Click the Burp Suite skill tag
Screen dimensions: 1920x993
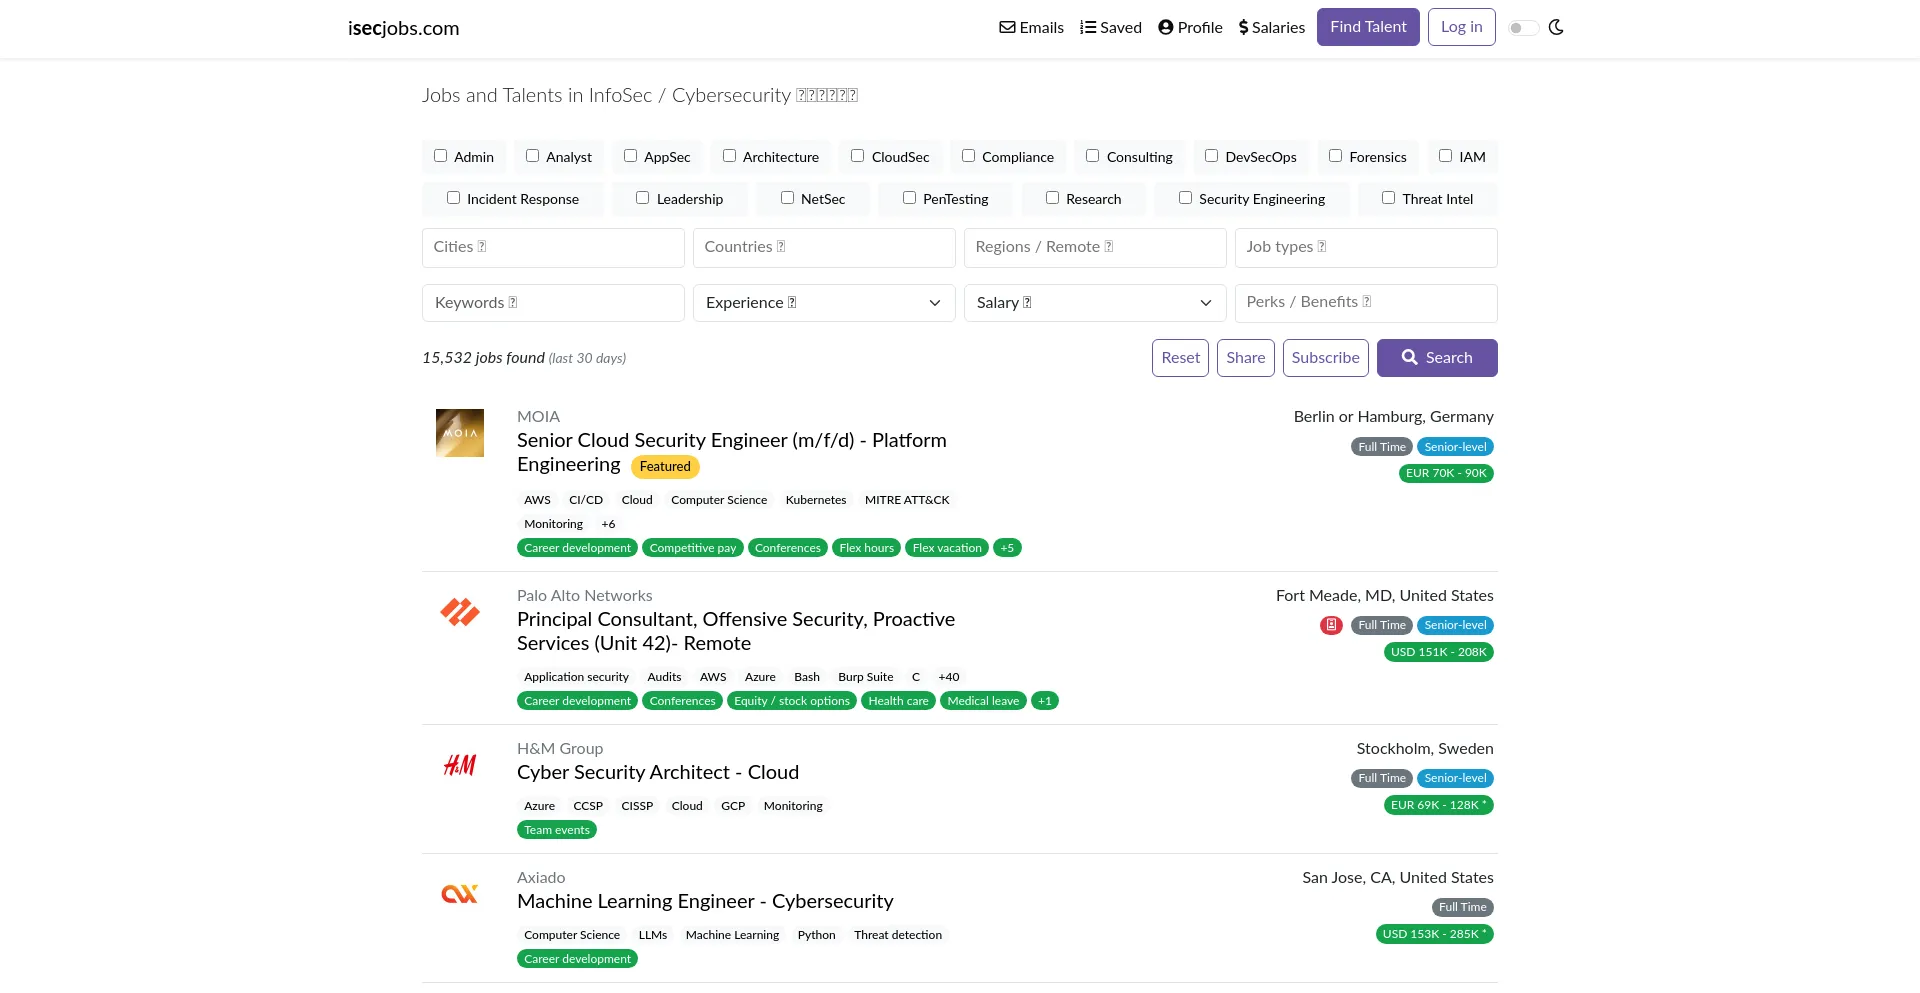tap(866, 677)
